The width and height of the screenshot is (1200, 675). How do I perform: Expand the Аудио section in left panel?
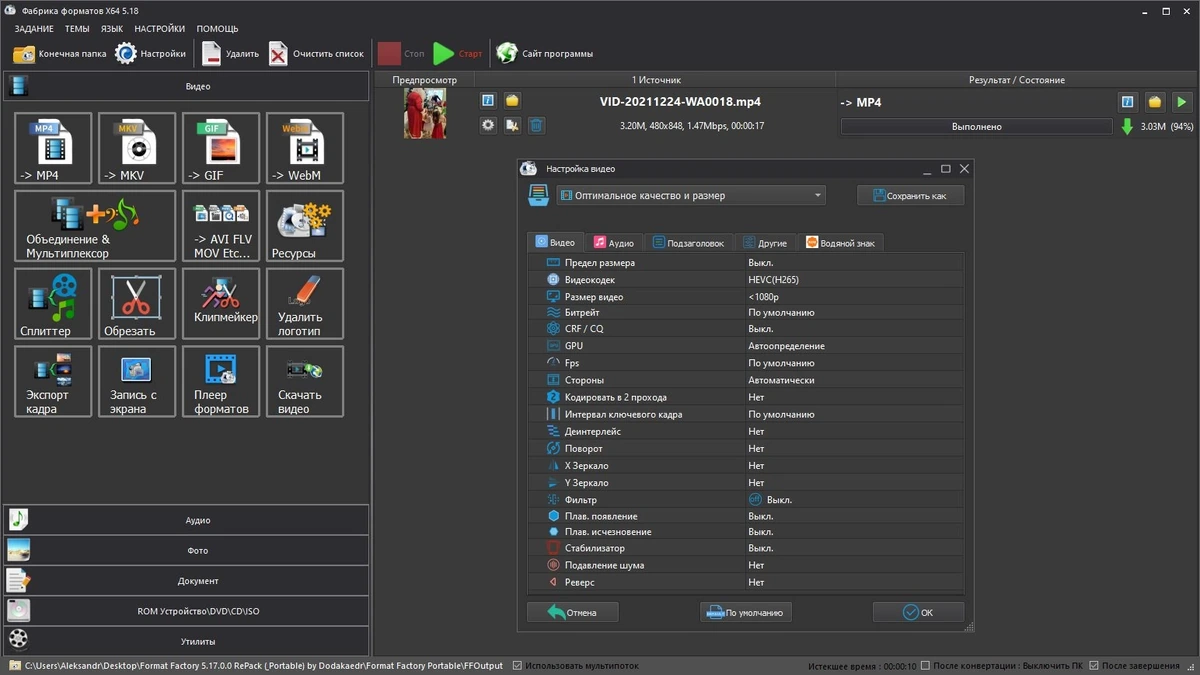(186, 520)
